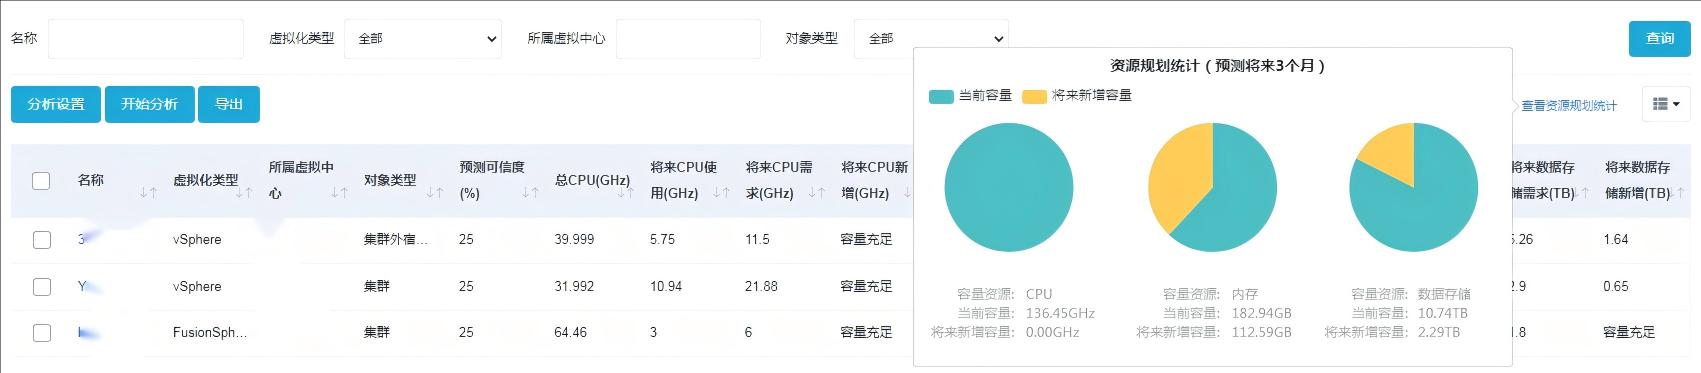Sort by 对象类型 column arrows

(434, 192)
